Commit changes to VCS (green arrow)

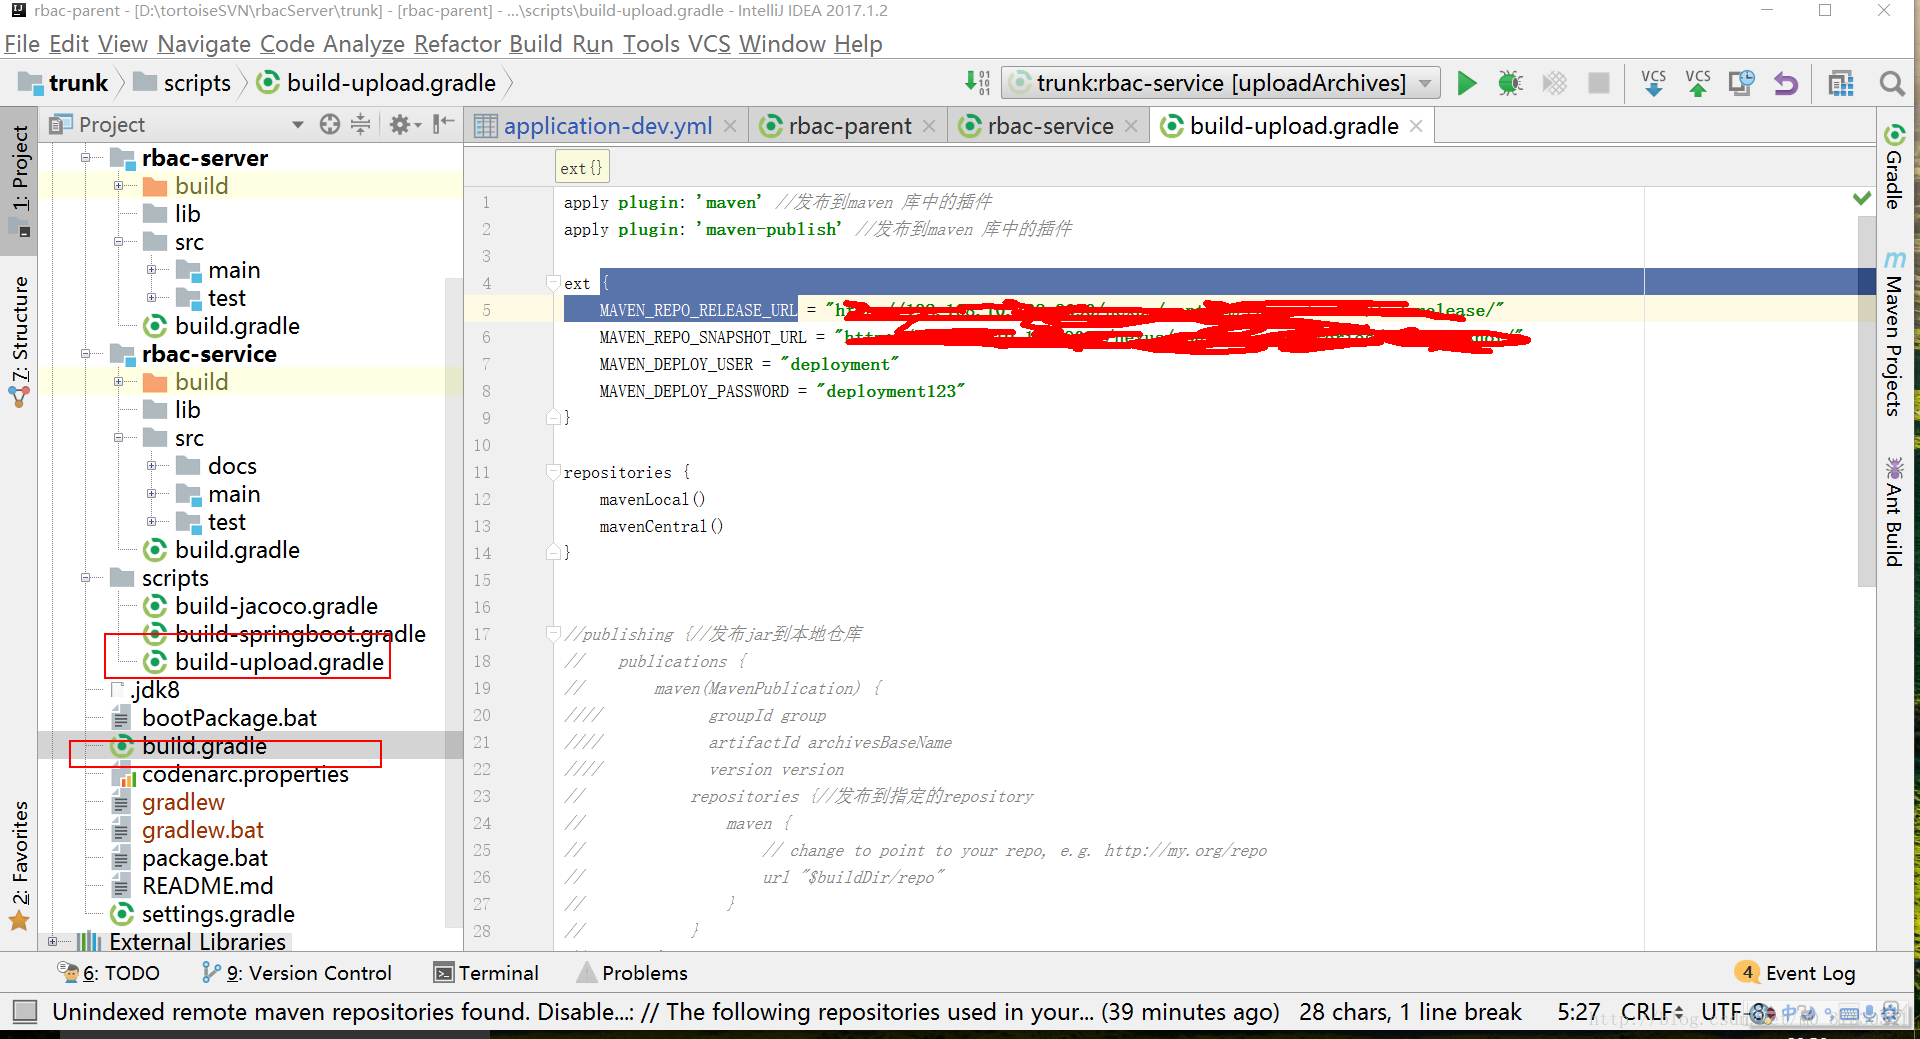pos(1697,83)
